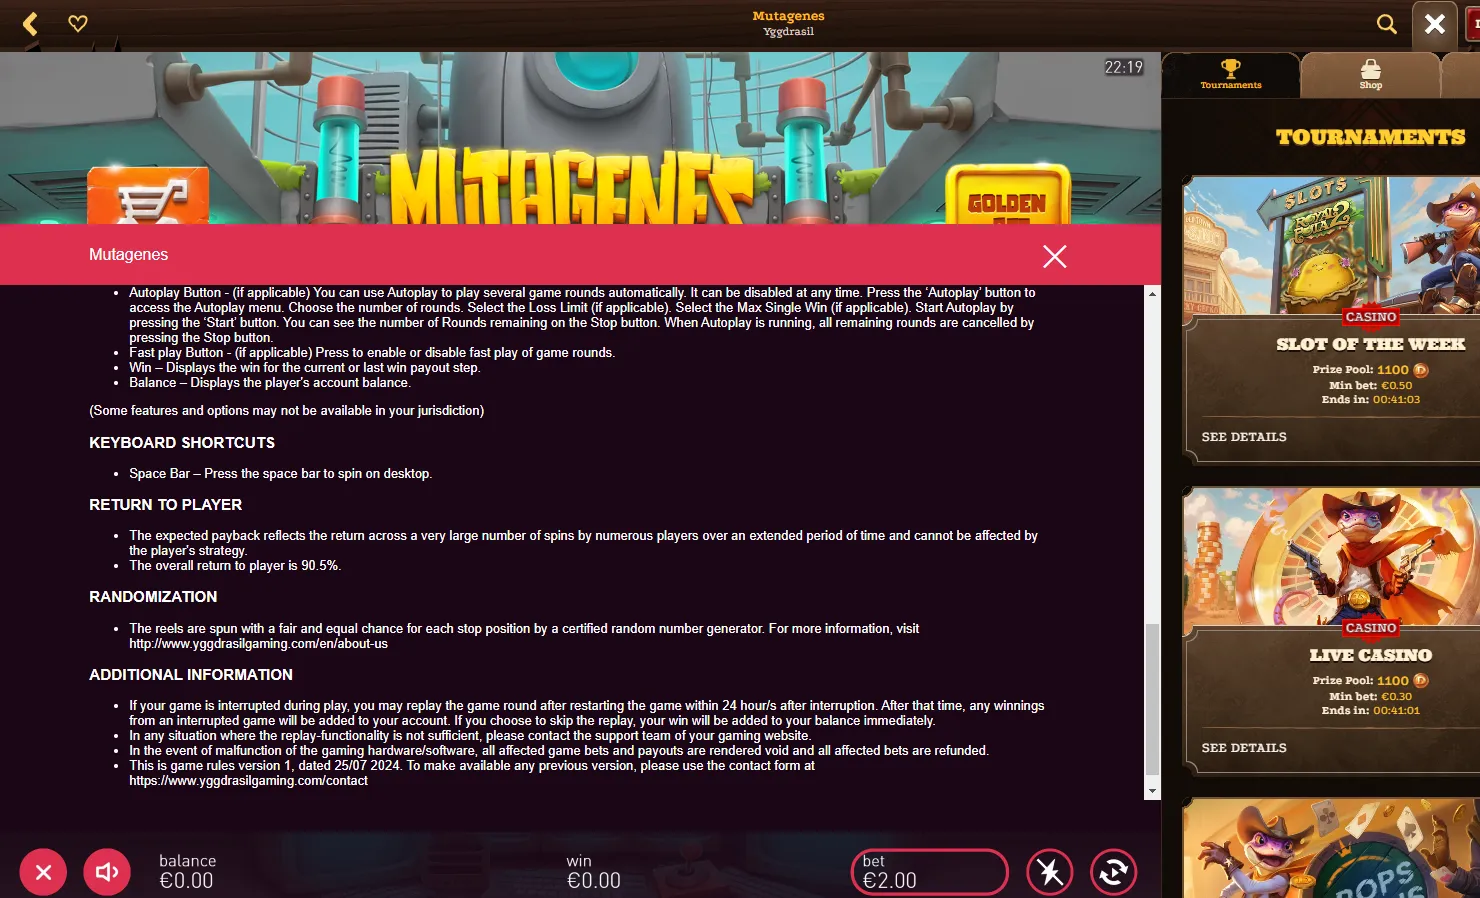This screenshot has height=898, width=1480.
Task: Add Mutagenes to favorites with heart icon
Action: point(78,23)
